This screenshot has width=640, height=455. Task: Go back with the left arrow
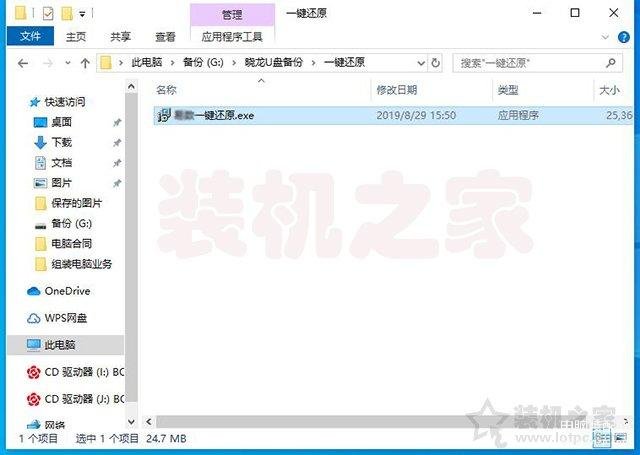point(23,63)
